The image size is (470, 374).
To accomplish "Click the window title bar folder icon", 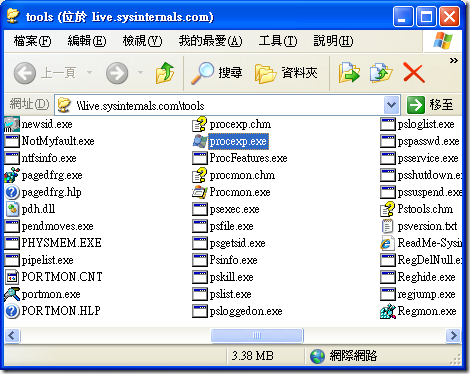I will [13, 16].
